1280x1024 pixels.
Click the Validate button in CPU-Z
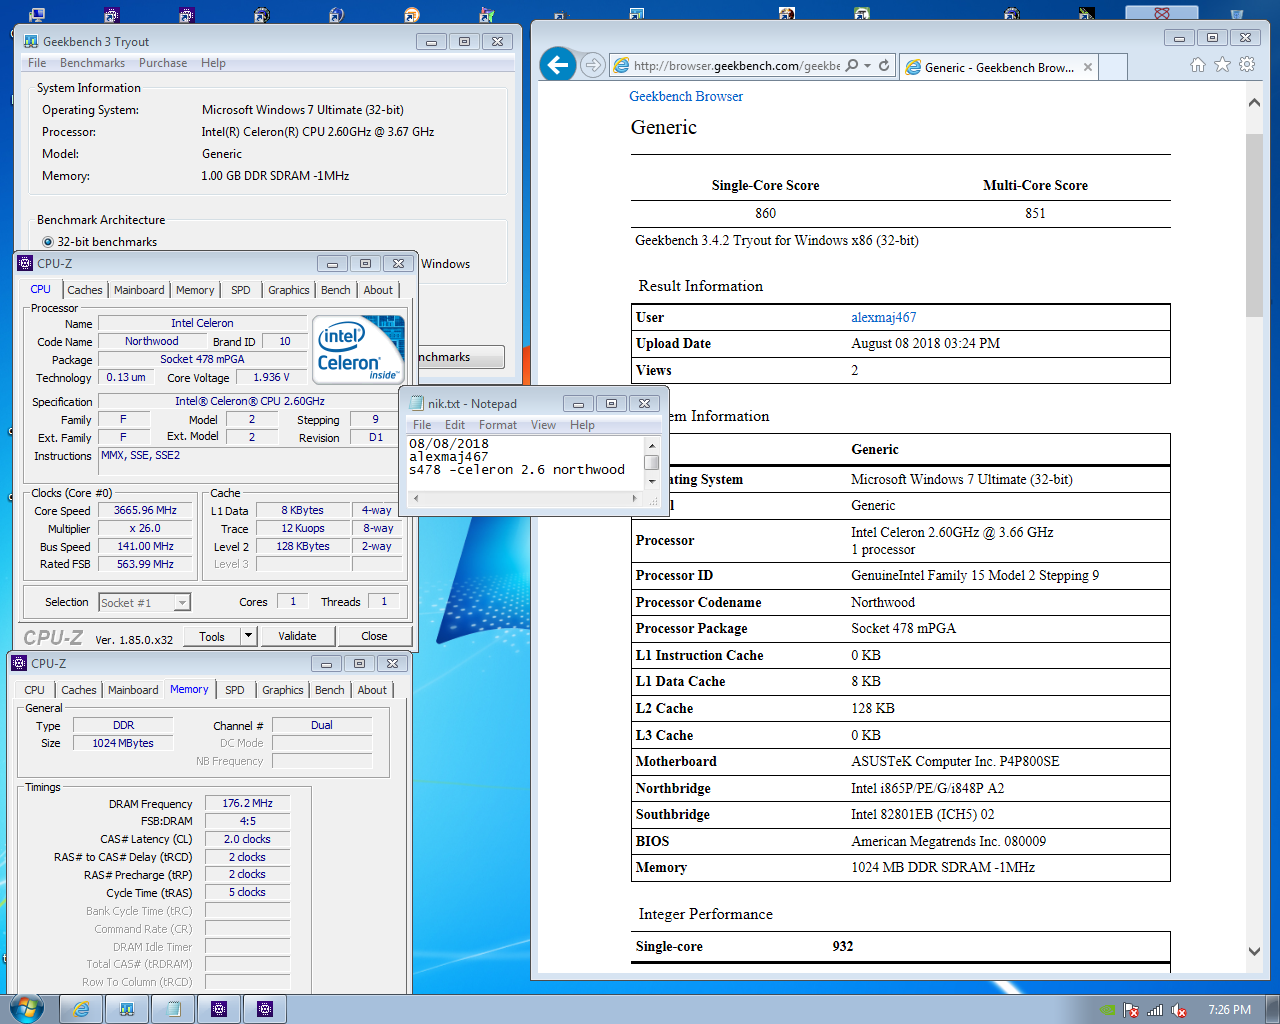297,636
